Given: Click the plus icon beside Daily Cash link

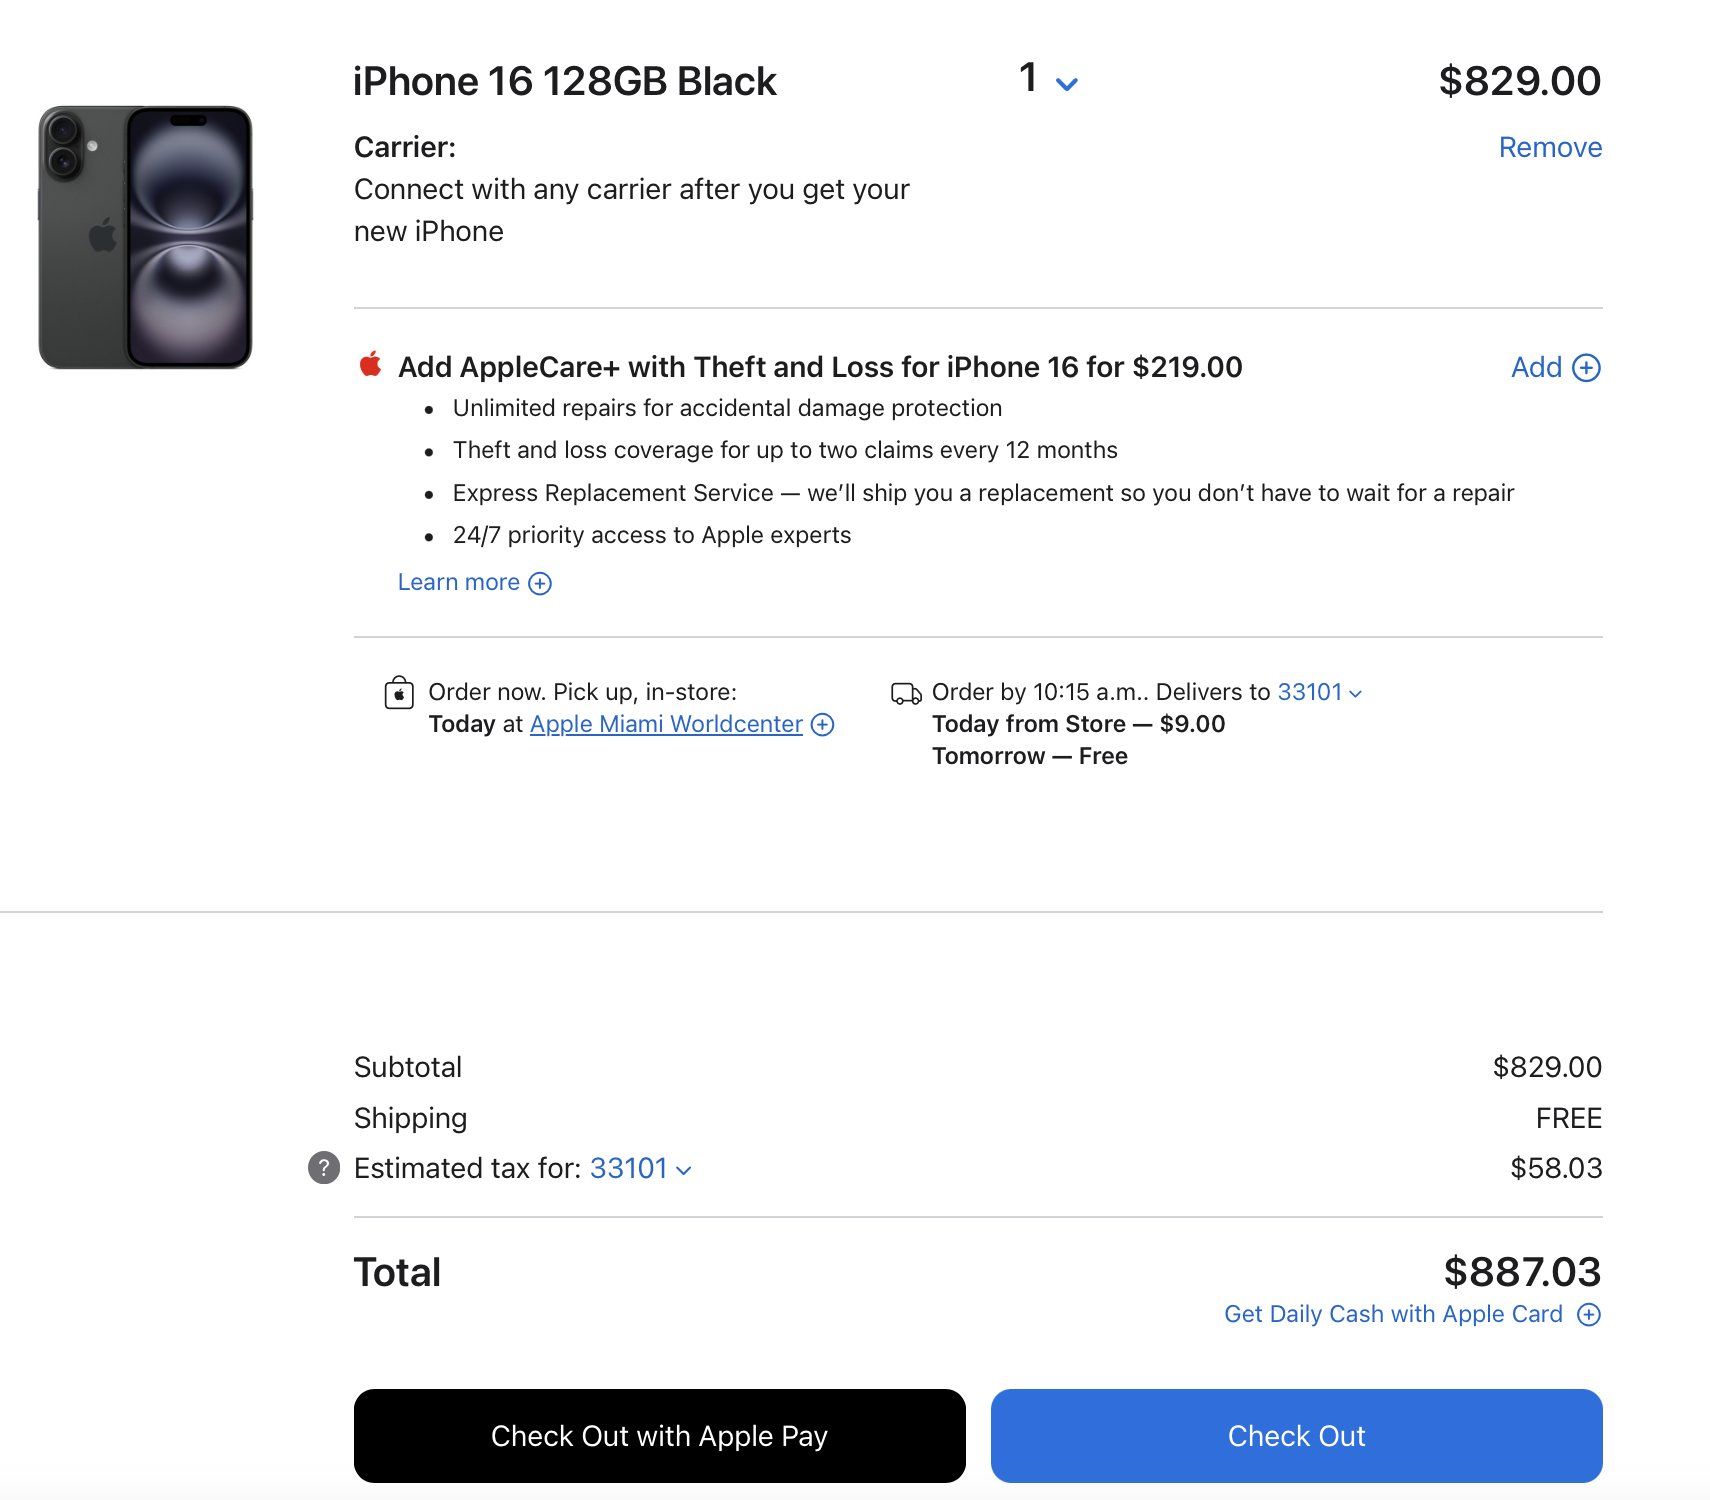Looking at the screenshot, I should tap(1588, 1314).
